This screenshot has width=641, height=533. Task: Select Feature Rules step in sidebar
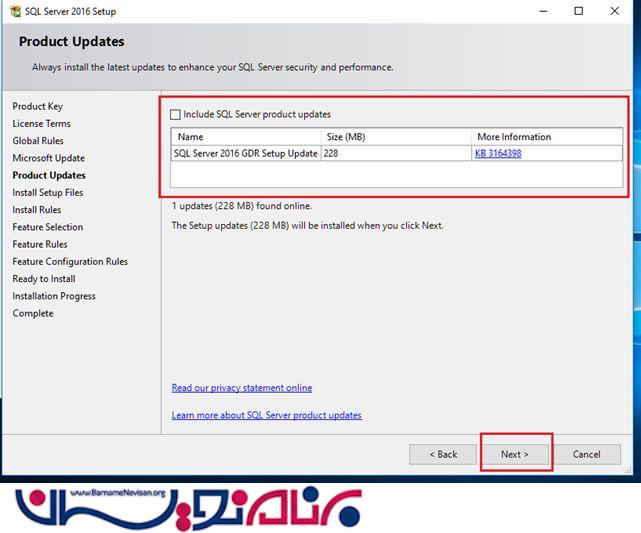[40, 244]
